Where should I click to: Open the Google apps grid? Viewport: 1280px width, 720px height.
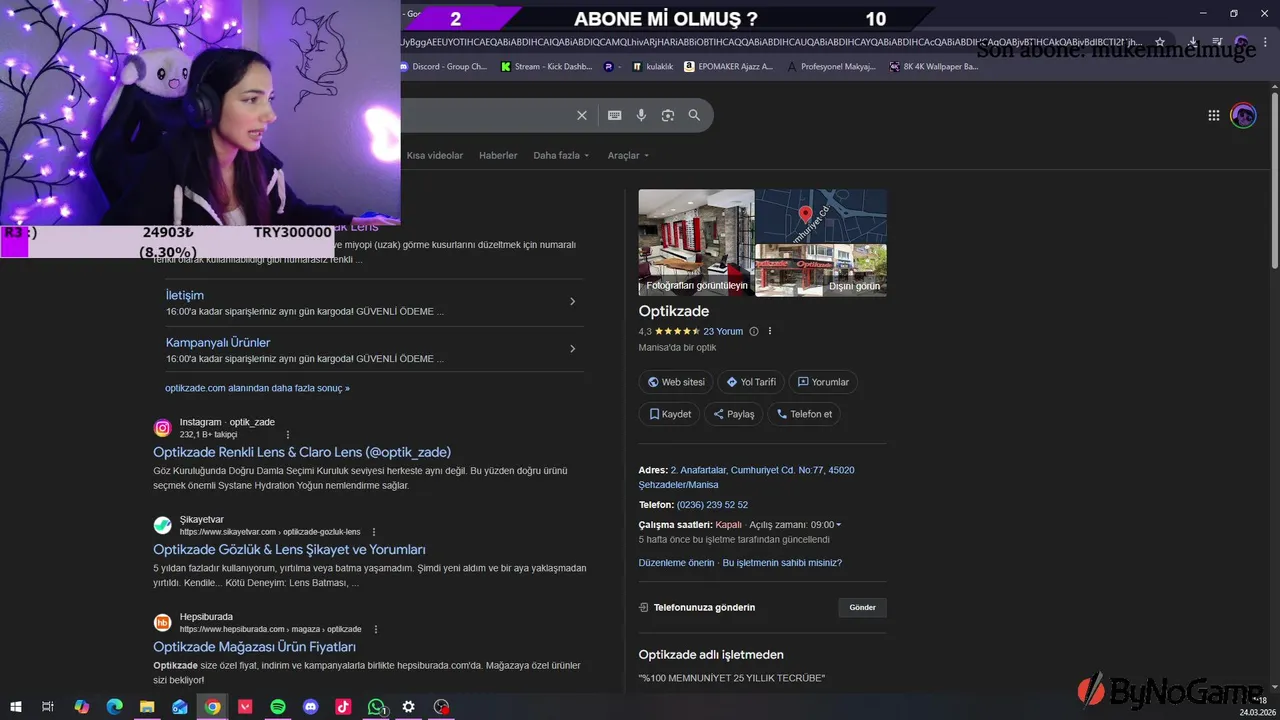pos(1214,115)
